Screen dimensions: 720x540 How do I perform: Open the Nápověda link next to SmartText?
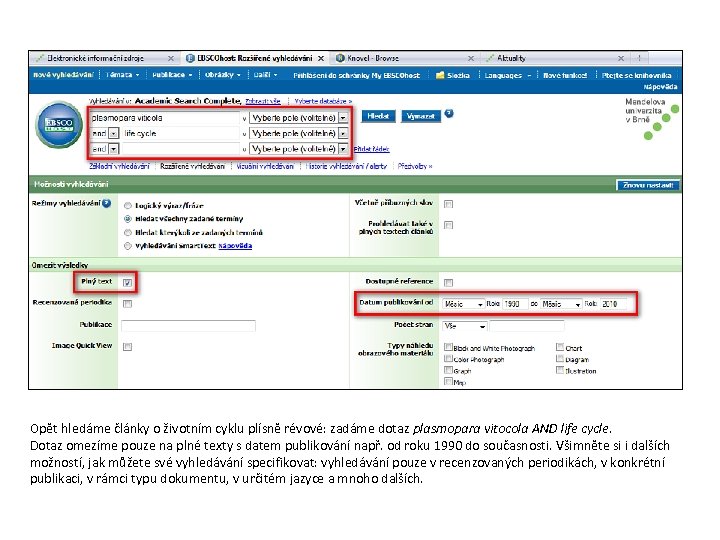coord(235,246)
